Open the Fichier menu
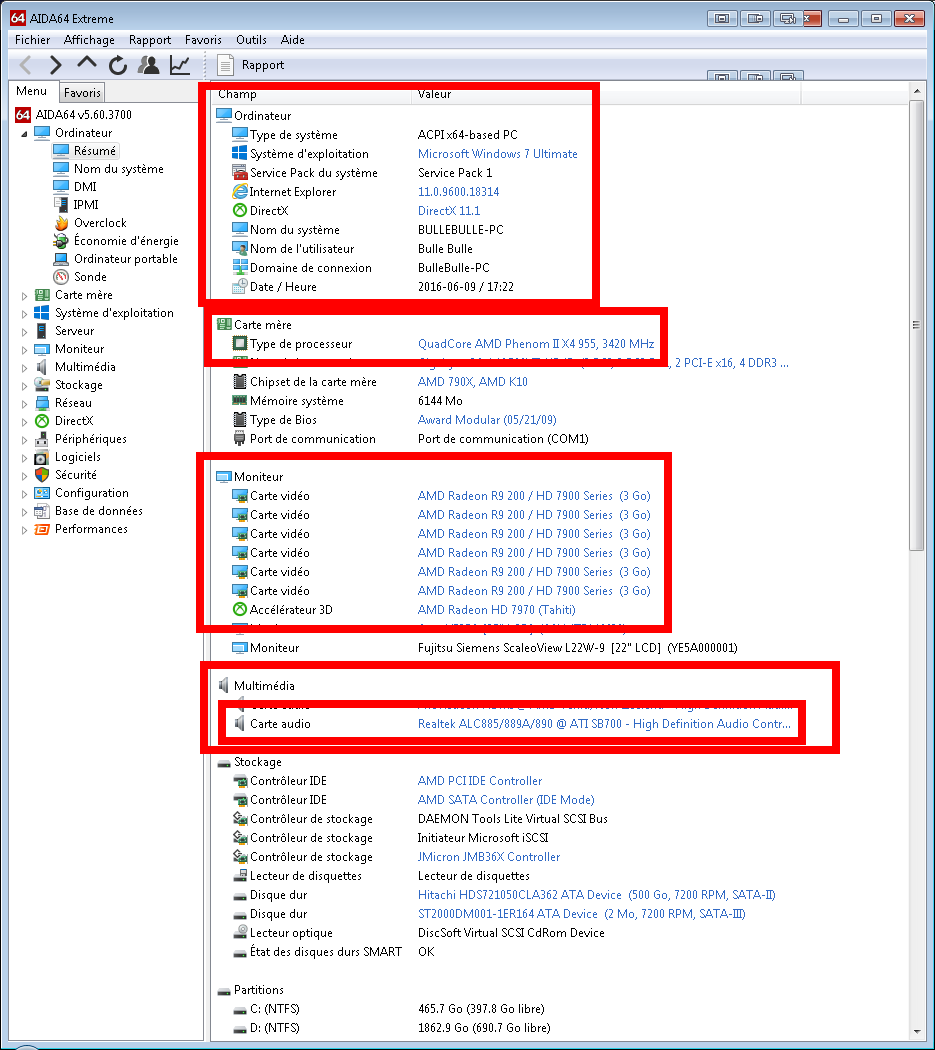Screen dimensions: 935x1050 tap(32, 40)
